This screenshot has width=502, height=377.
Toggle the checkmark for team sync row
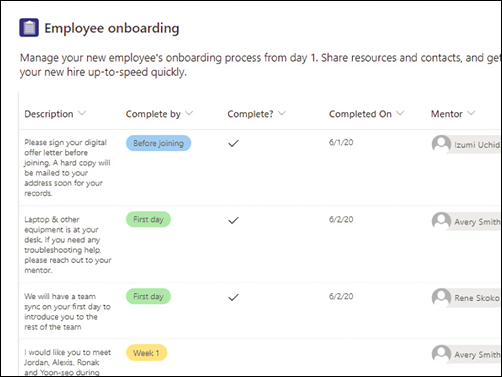point(233,297)
